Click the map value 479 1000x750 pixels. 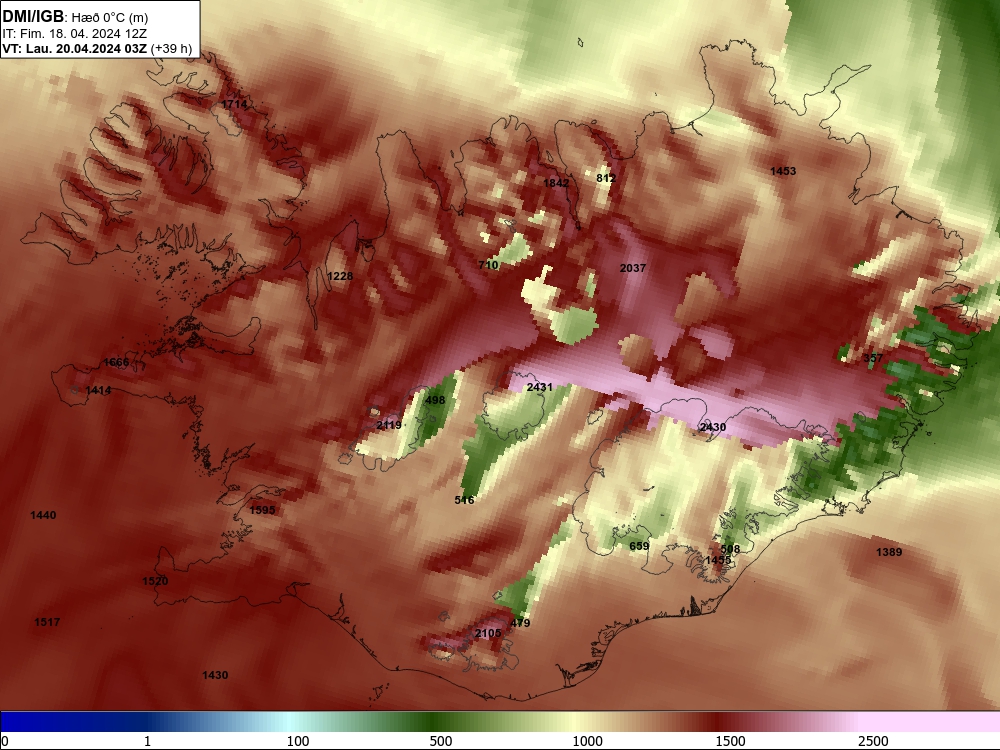[x=520, y=623]
